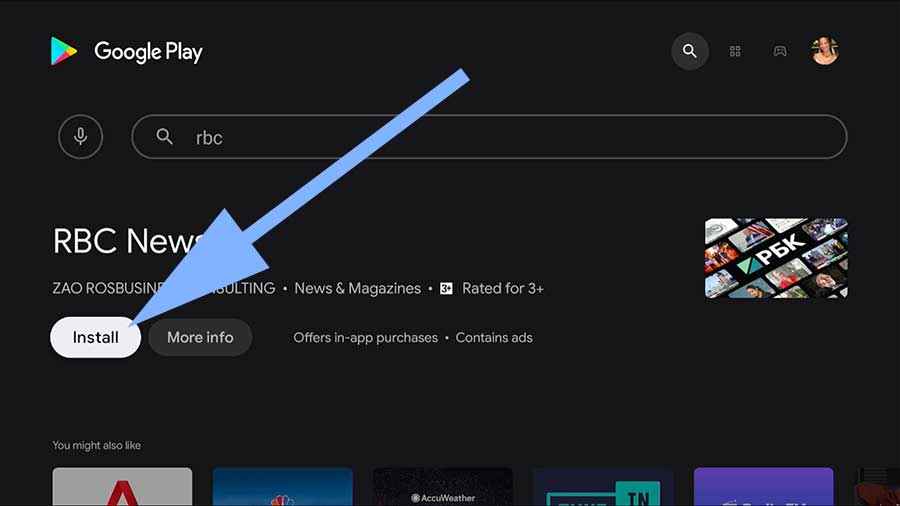
Task: Open the TN suggested app card
Action: (x=603, y=486)
